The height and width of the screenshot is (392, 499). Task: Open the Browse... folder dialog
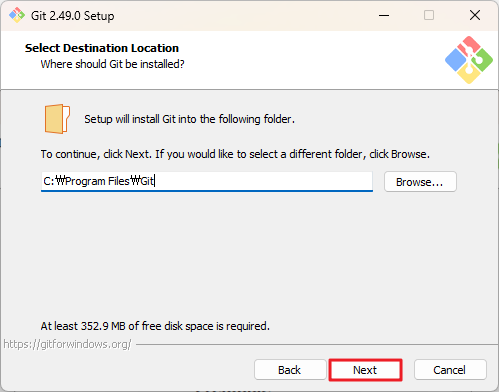[420, 182]
